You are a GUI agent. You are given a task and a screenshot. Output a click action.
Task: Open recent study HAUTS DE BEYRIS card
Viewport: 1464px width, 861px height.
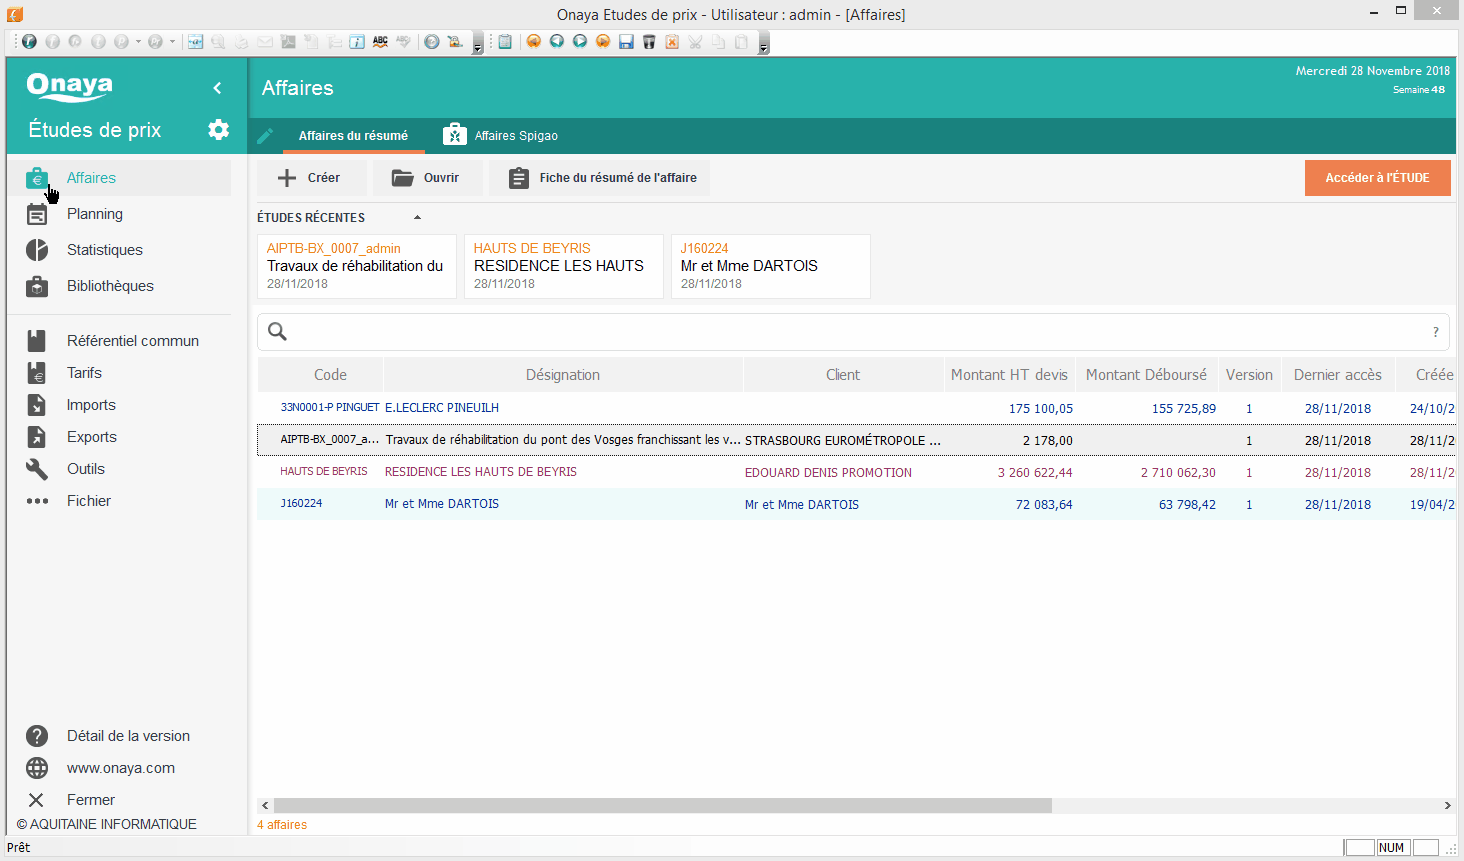(x=563, y=266)
